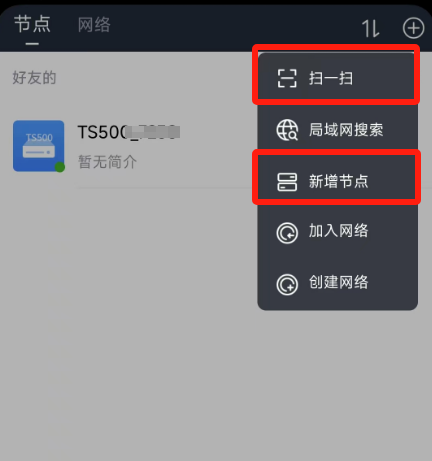Switch to the 节点 tab
The width and height of the screenshot is (432, 461).
click(32, 24)
